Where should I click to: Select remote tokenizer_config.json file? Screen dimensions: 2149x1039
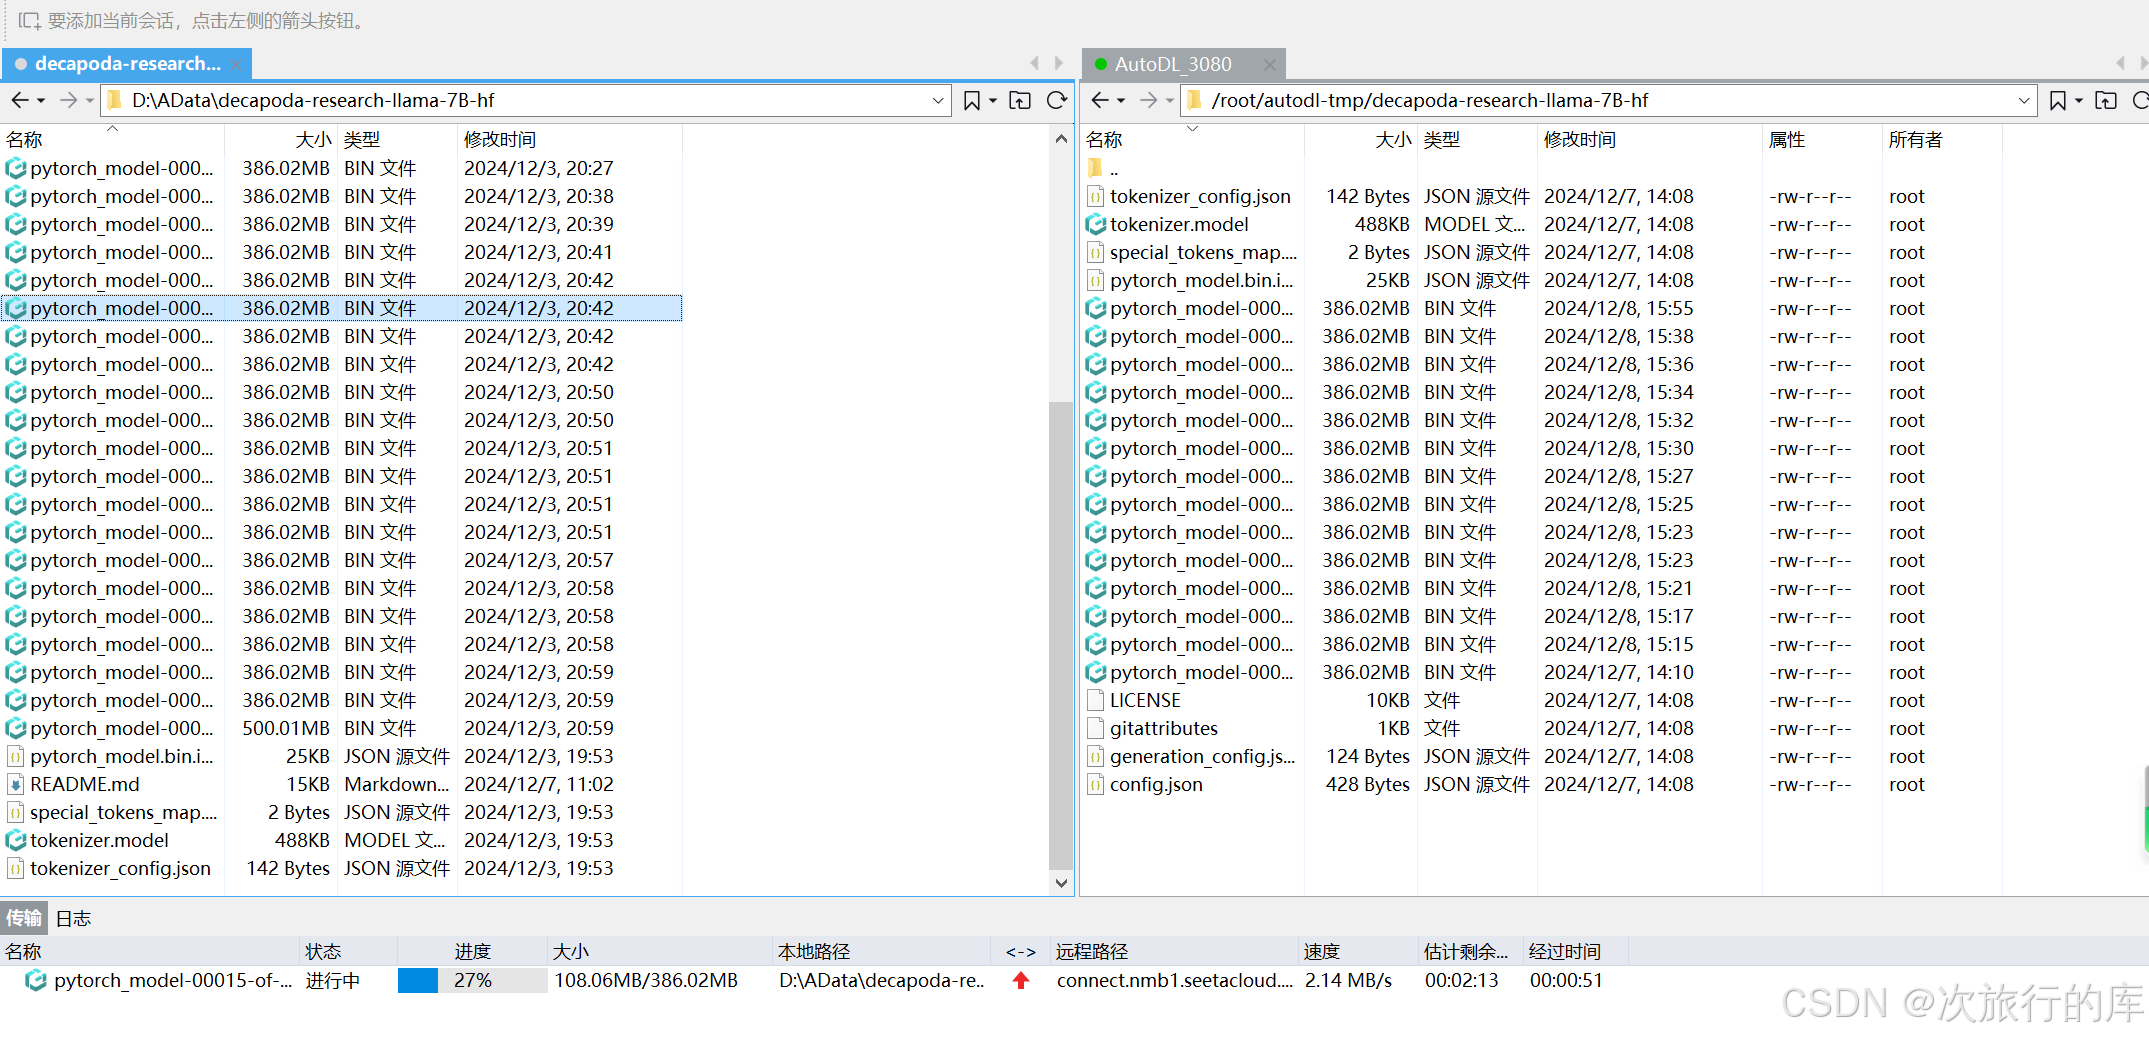click(x=1542, y=197)
